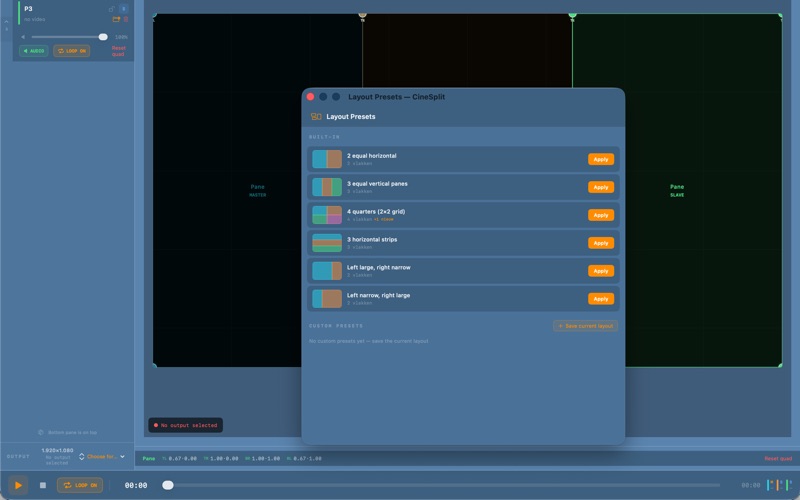Click the 'No output selected' status badge
800x500 pixels.
click(x=185, y=425)
